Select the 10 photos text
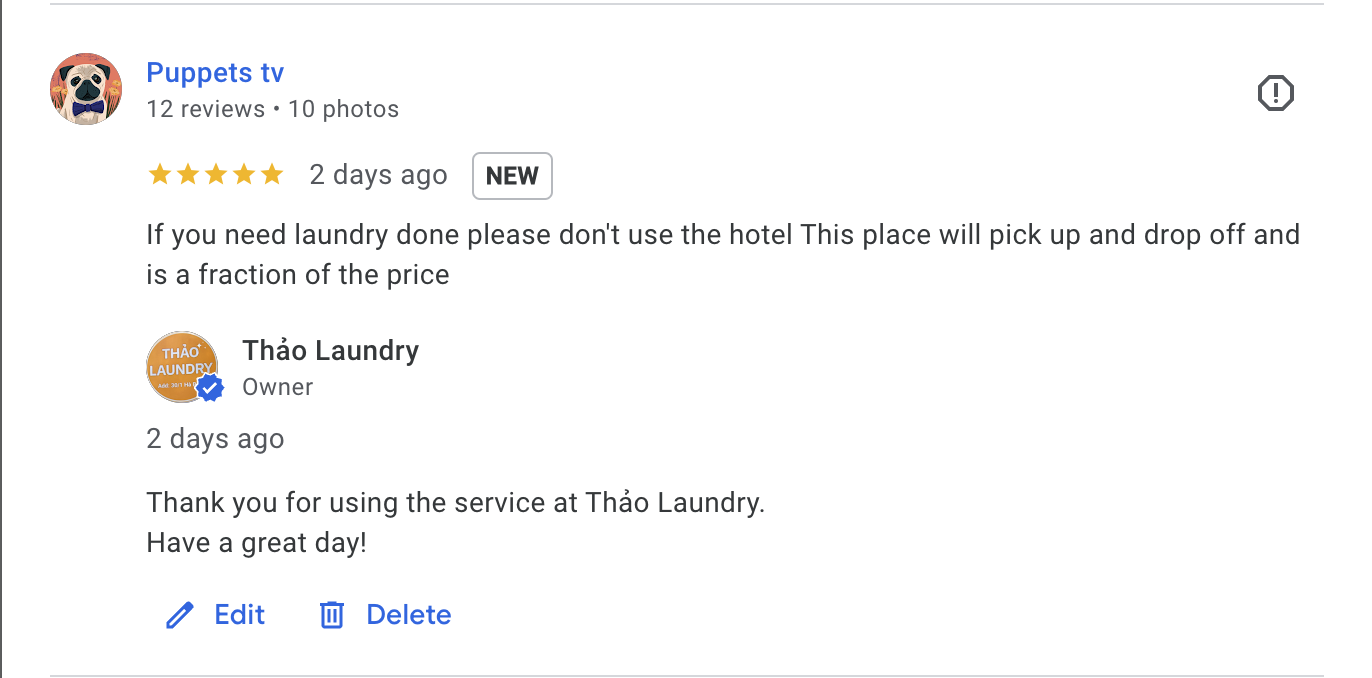1372x678 pixels. click(x=343, y=109)
